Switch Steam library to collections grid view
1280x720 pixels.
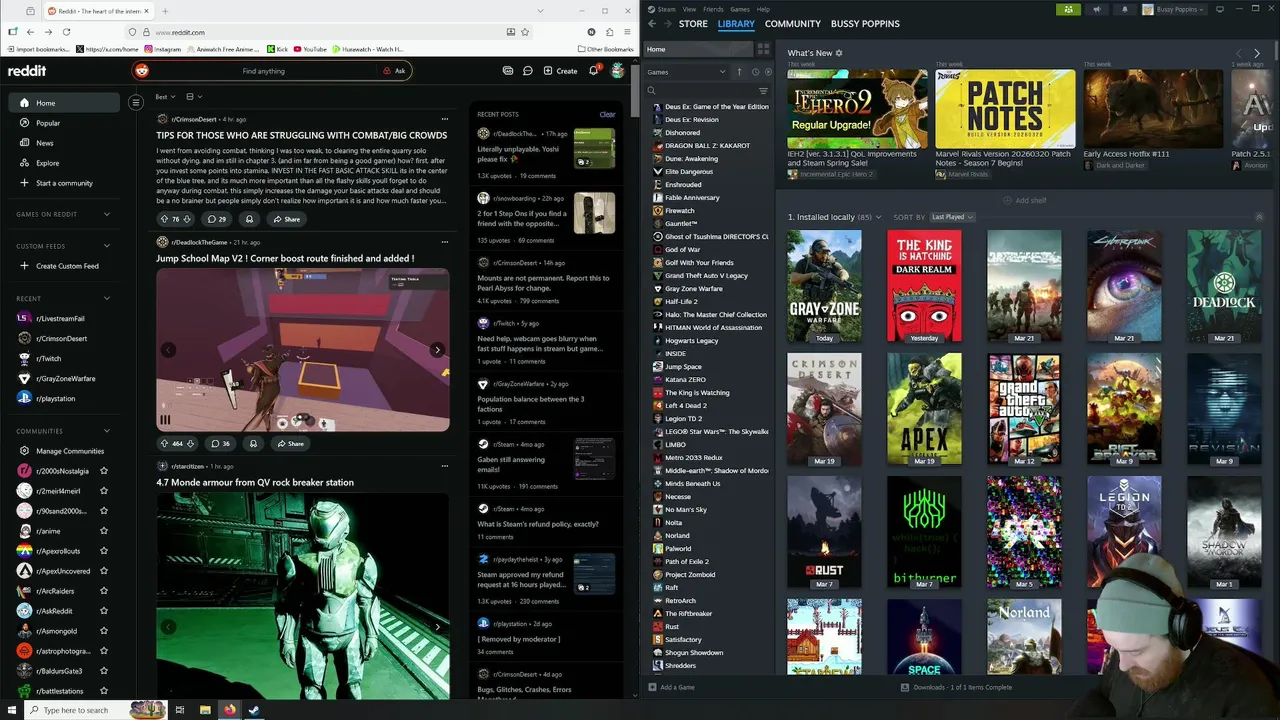(763, 49)
